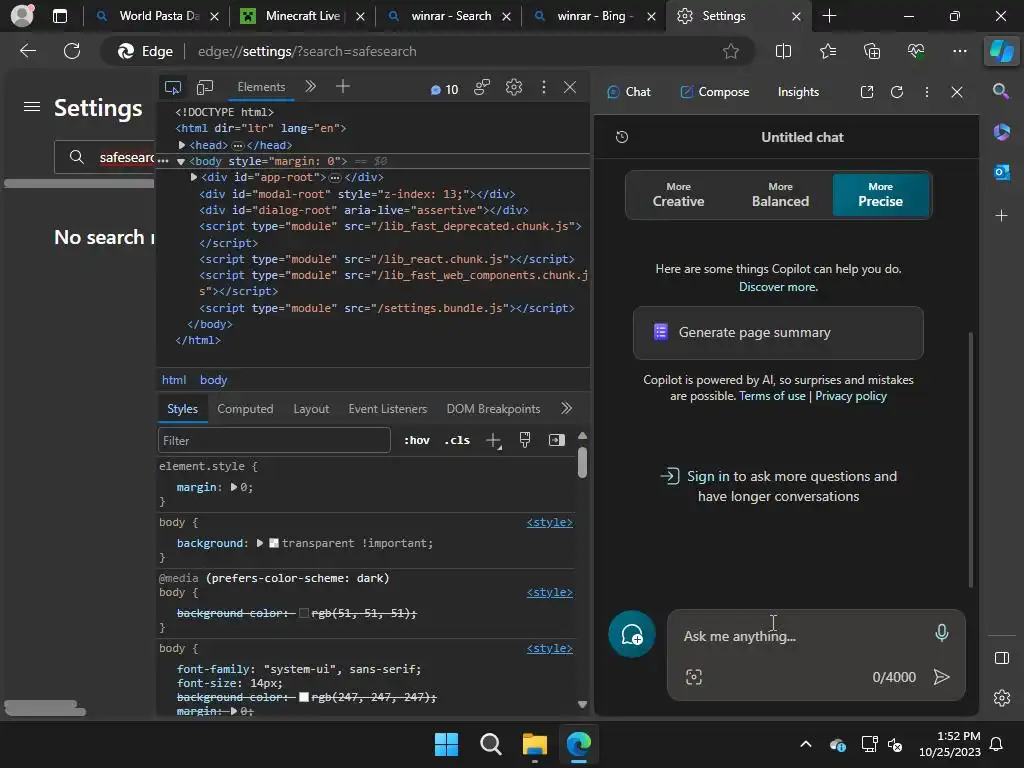Open DevTools customize menu with three dots
The height and width of the screenshot is (768, 1024).
(x=543, y=87)
